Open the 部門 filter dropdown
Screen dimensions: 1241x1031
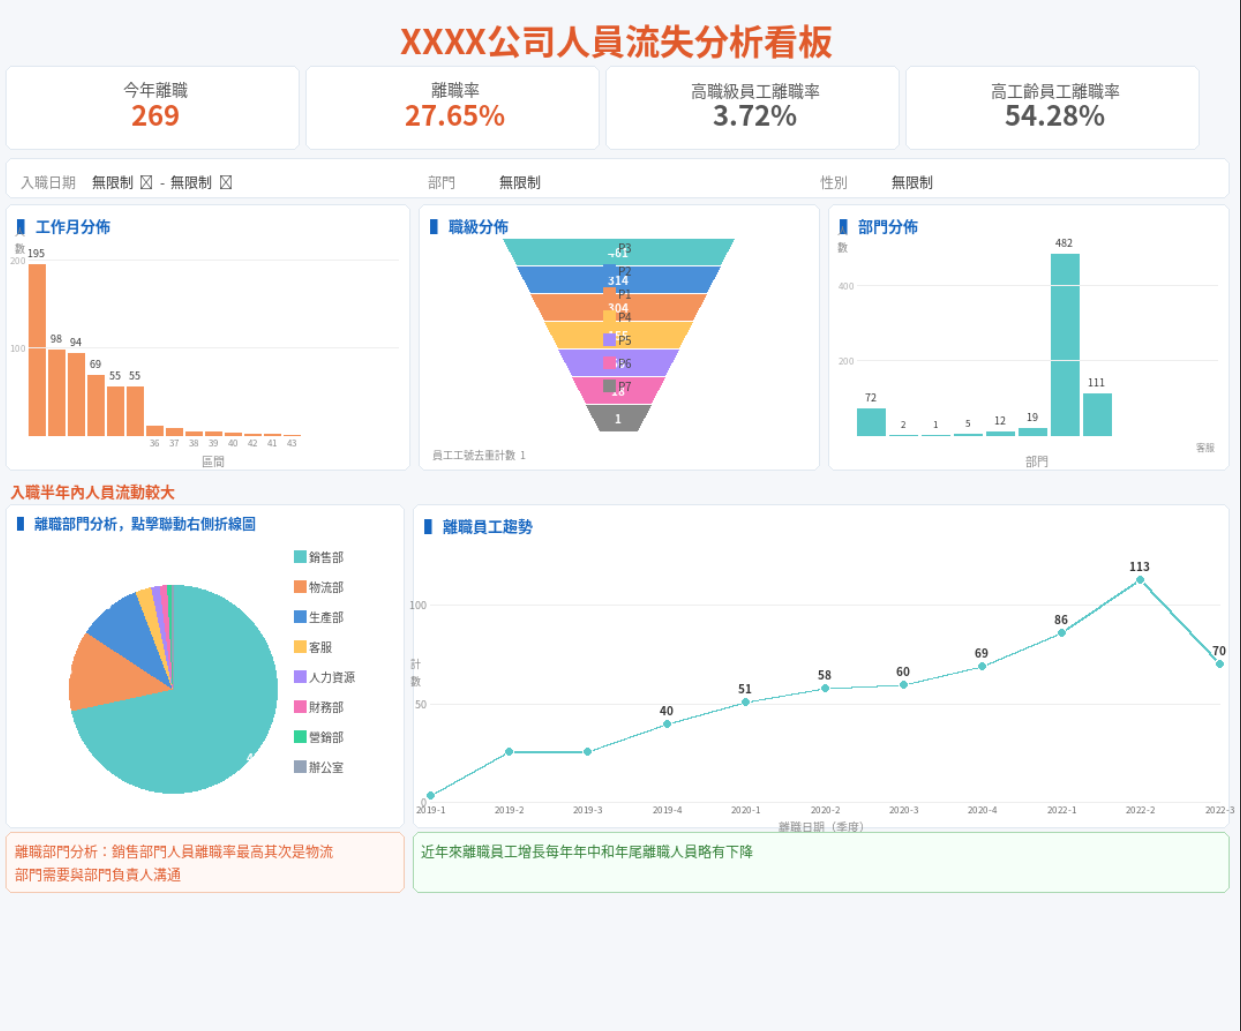pos(520,182)
